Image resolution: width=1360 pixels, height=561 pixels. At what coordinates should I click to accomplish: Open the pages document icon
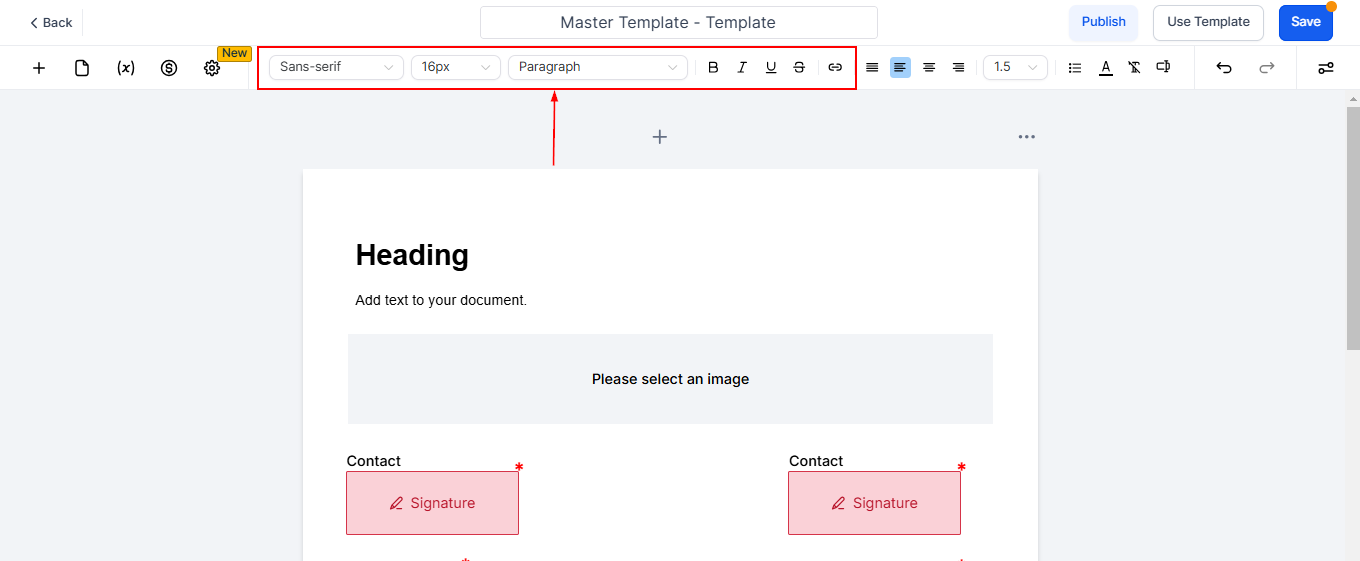[x=82, y=68]
